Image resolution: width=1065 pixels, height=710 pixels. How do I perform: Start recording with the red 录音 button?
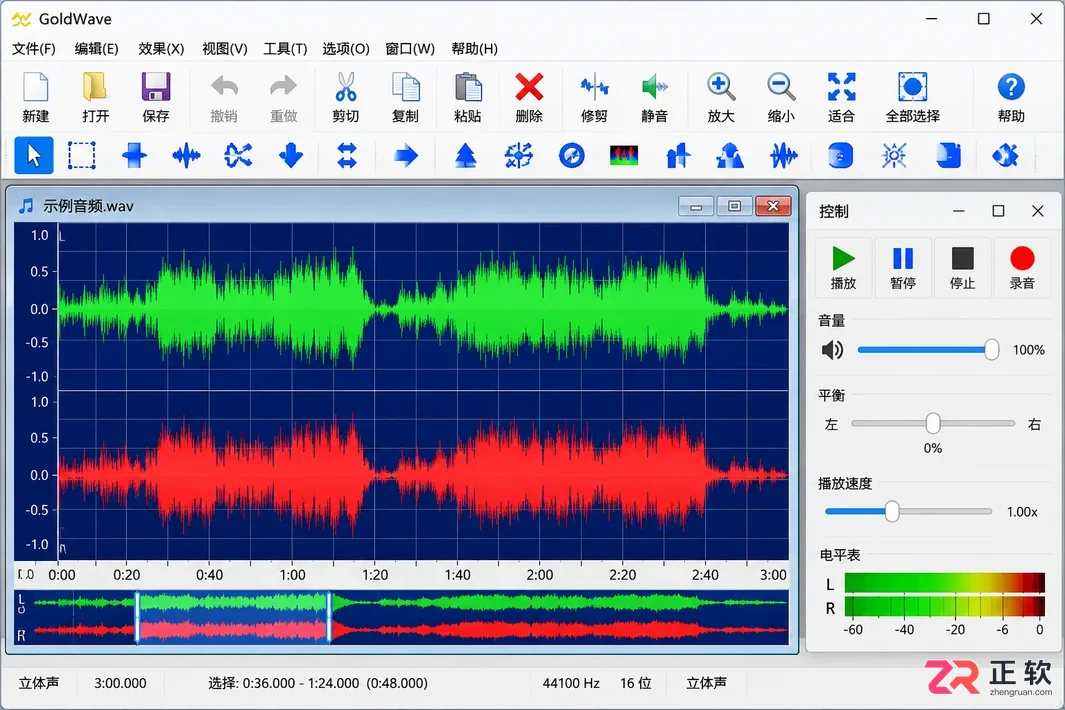[1022, 268]
